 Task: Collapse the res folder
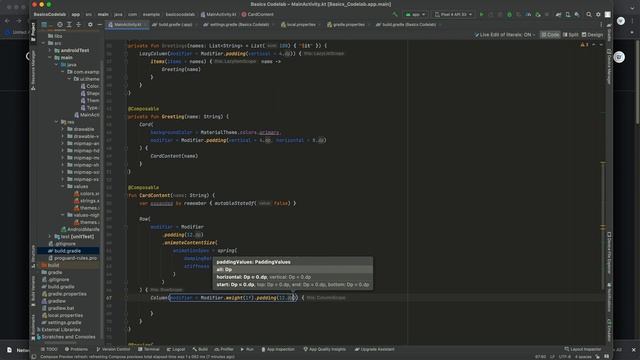point(56,122)
